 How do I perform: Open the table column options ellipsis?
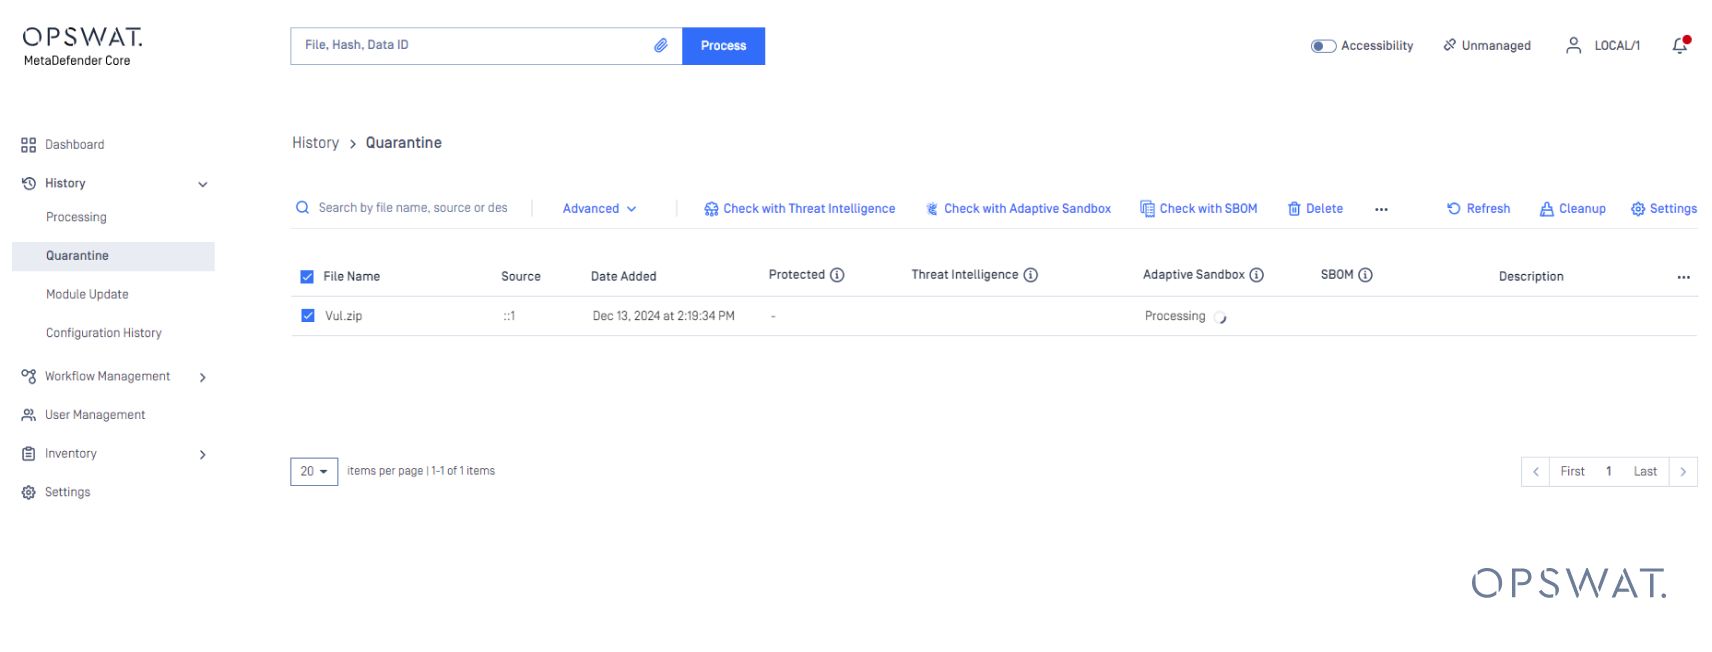point(1683,277)
